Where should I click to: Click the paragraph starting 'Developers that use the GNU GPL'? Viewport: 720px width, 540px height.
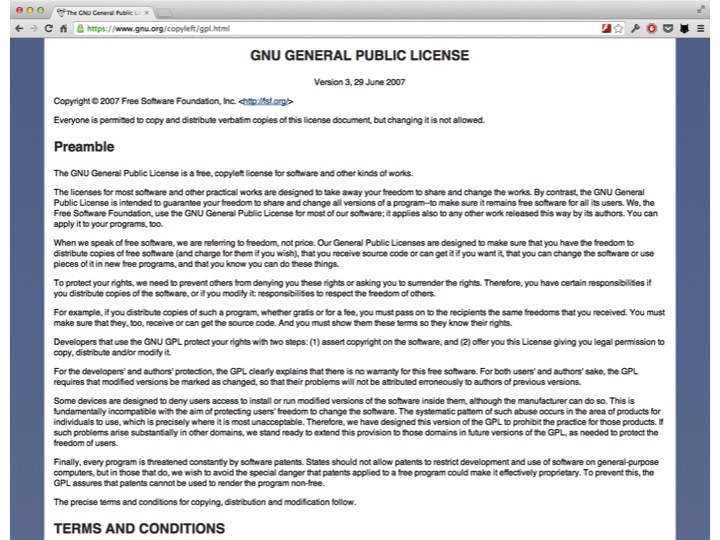tap(359, 347)
